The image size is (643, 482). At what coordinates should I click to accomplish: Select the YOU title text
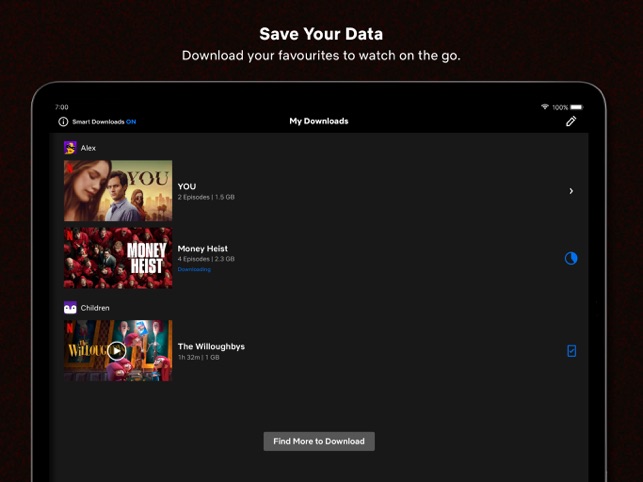tap(187, 186)
